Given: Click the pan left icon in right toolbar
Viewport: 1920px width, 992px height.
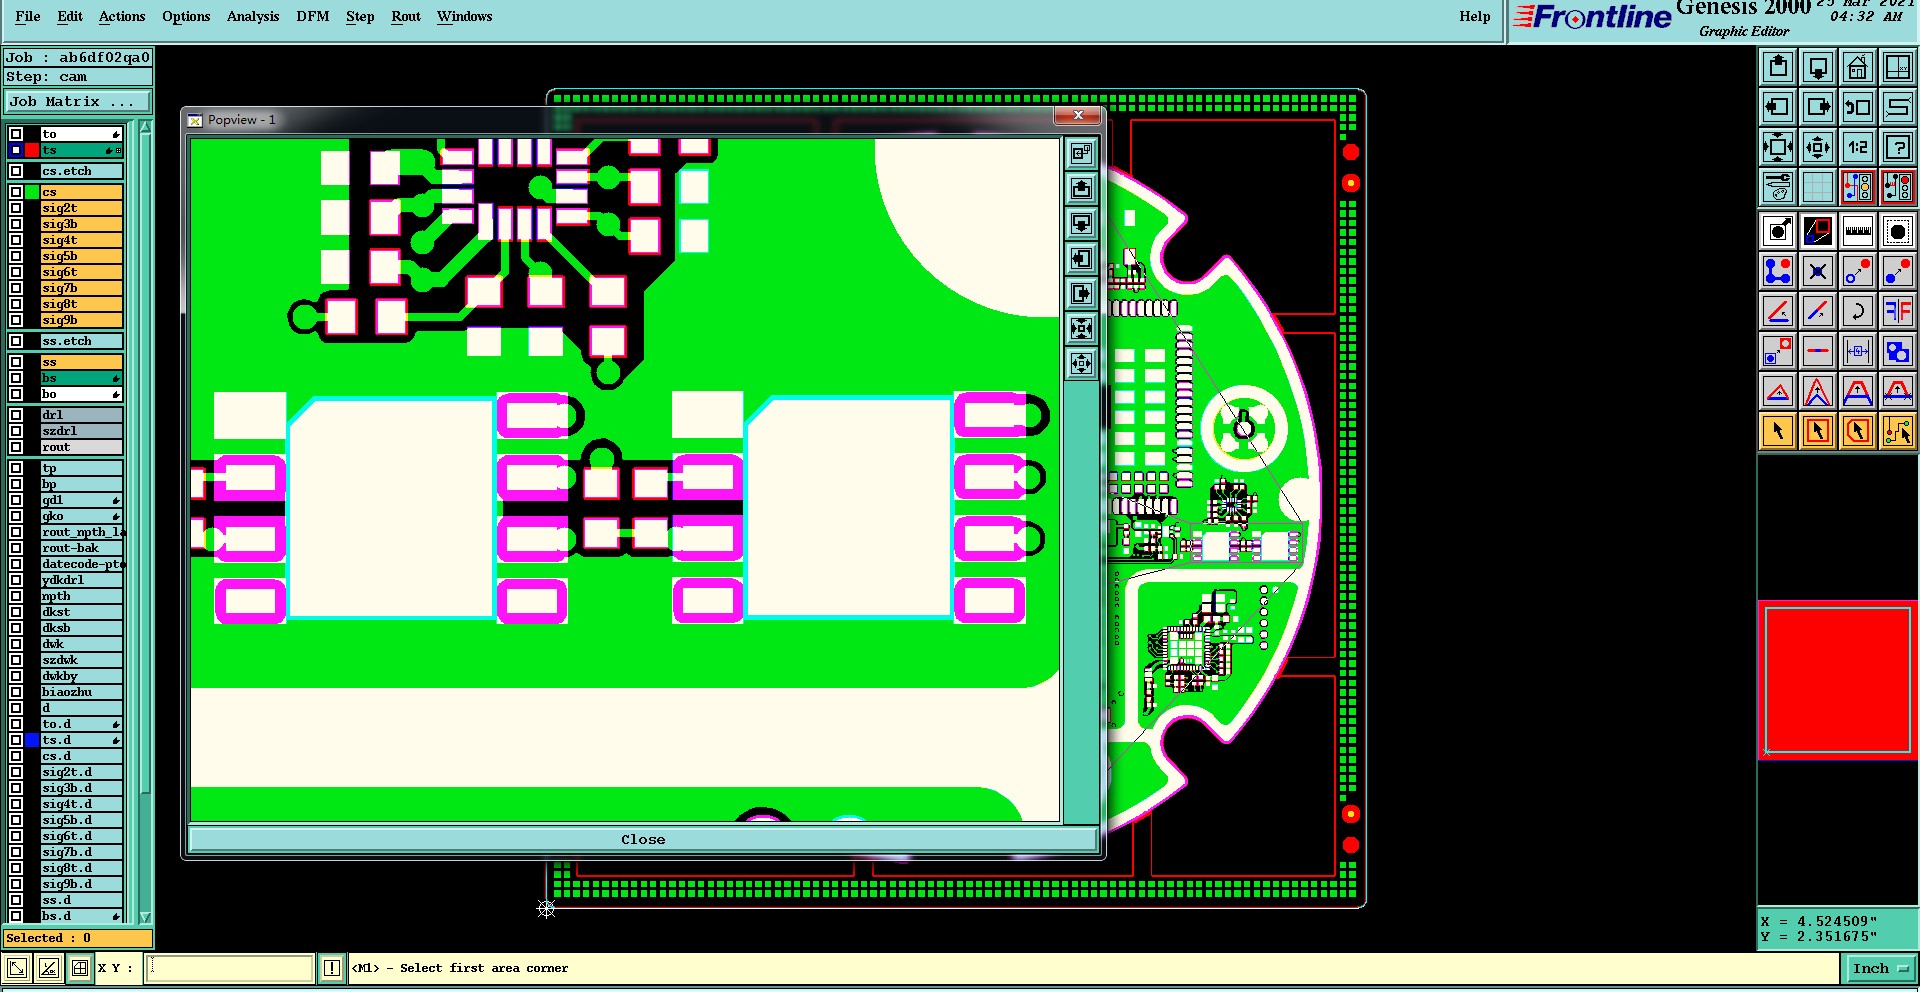Looking at the screenshot, I should click(1778, 107).
